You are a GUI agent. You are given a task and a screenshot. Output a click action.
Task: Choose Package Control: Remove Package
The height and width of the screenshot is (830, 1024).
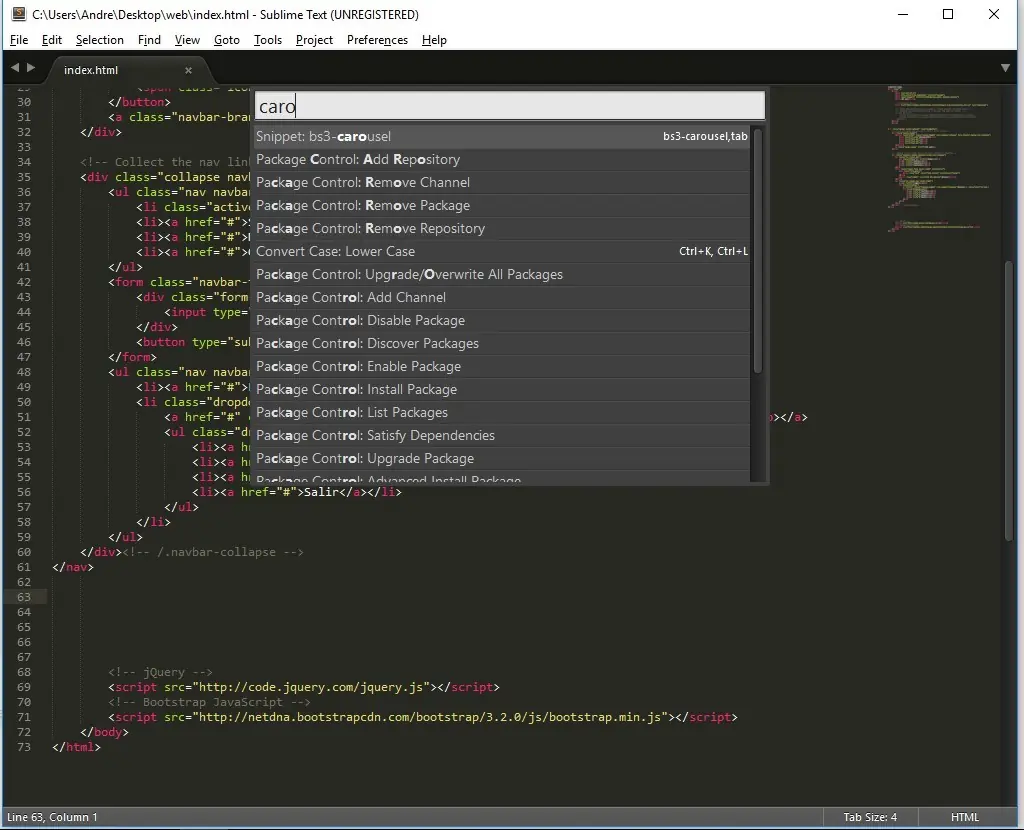click(x=502, y=205)
